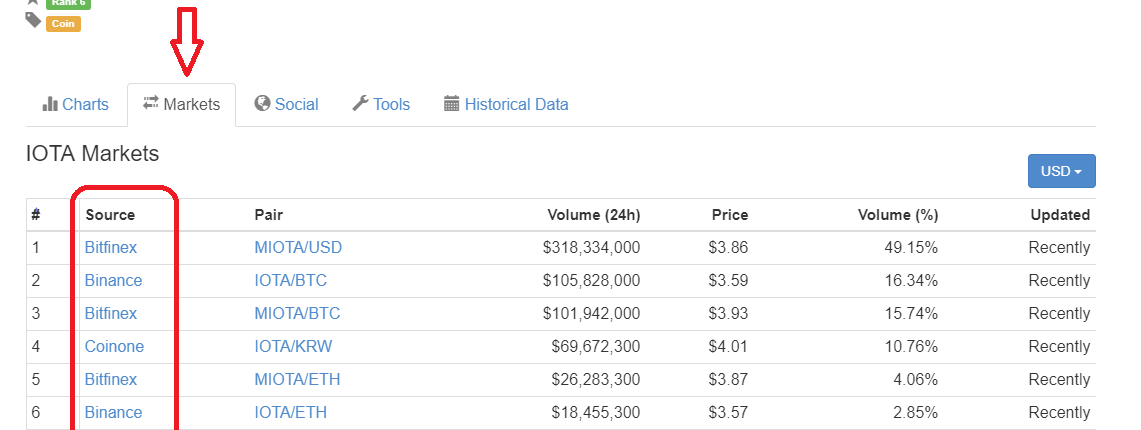Click the orange Coin tag badge
This screenshot has width=1141, height=430.
coord(63,23)
